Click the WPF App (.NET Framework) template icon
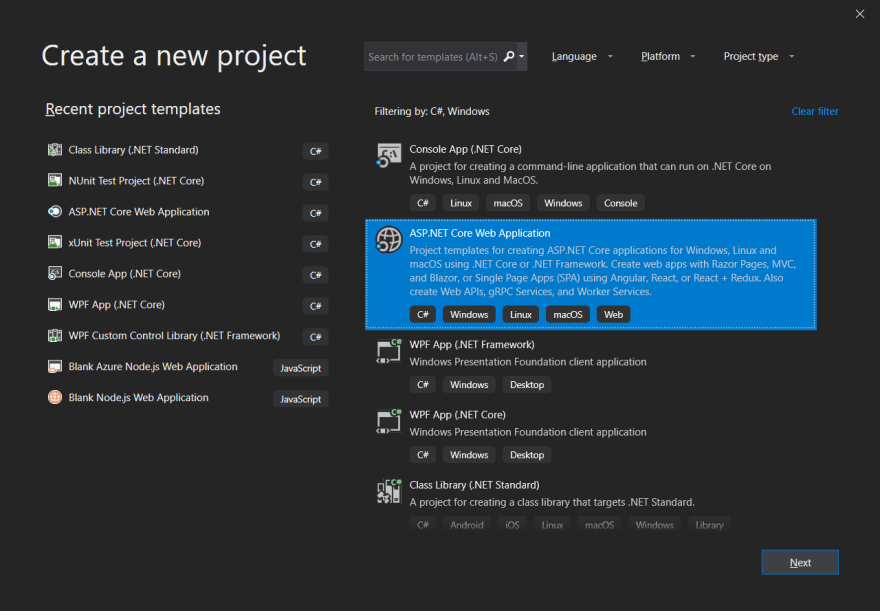This screenshot has height=611, width=880. point(388,352)
